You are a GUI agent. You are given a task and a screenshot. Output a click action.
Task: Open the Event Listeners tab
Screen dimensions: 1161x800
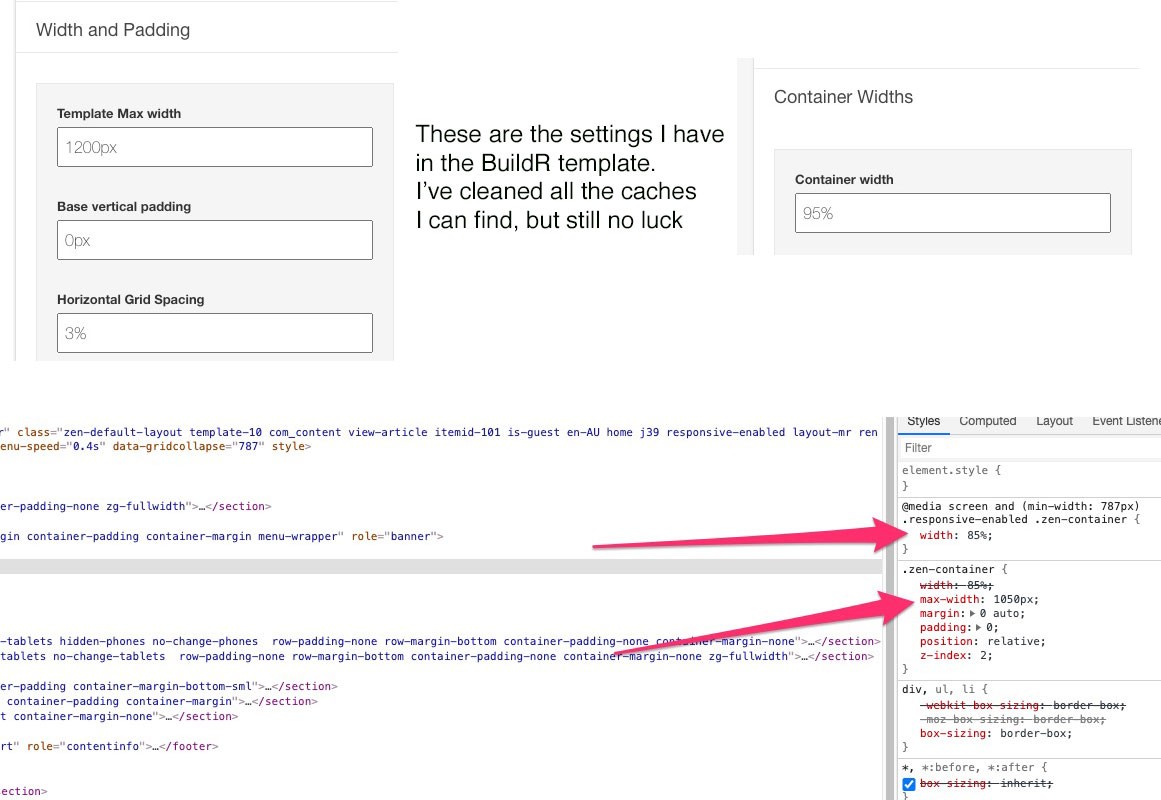[x=1125, y=421]
